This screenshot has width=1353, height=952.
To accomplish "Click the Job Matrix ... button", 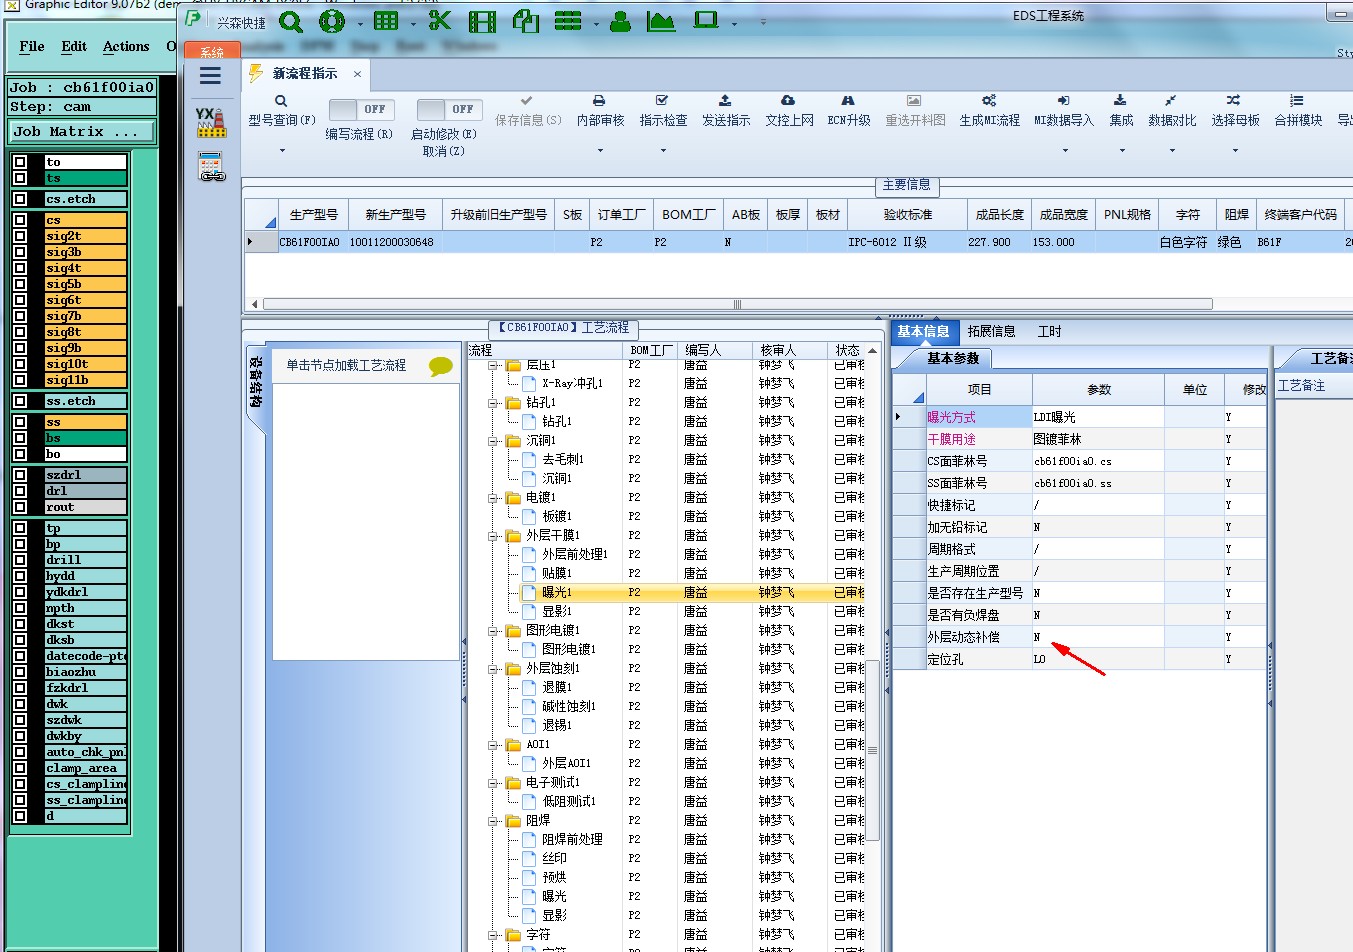I will pos(82,131).
